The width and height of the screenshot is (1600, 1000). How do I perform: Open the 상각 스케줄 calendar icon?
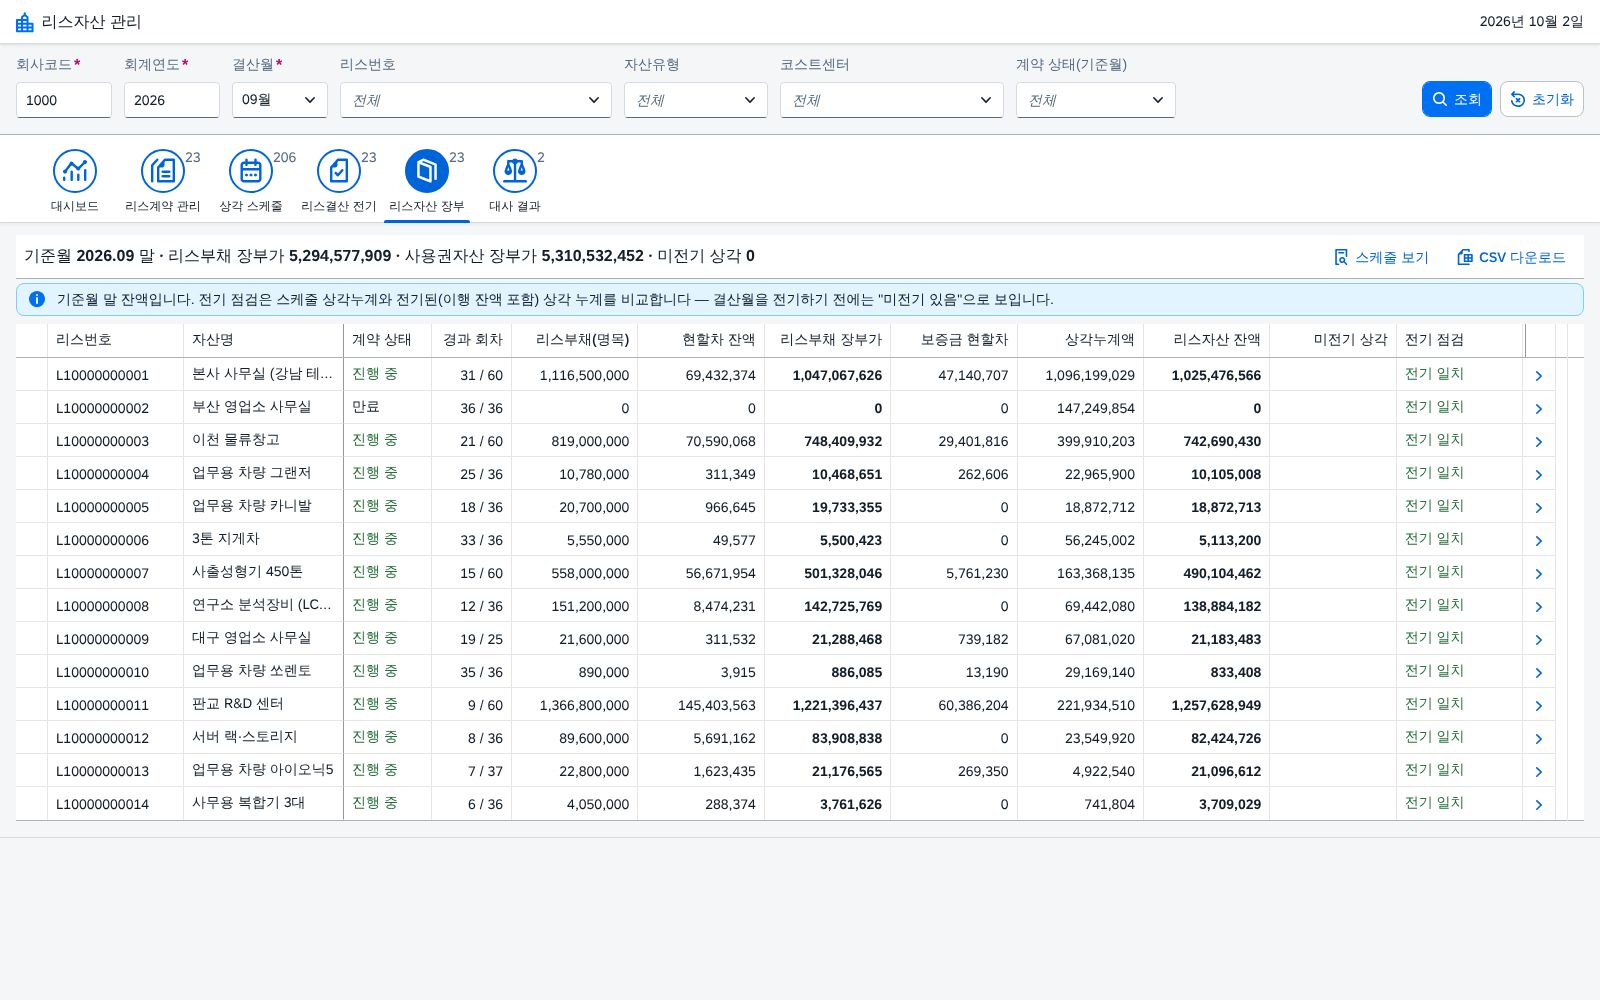pos(251,171)
